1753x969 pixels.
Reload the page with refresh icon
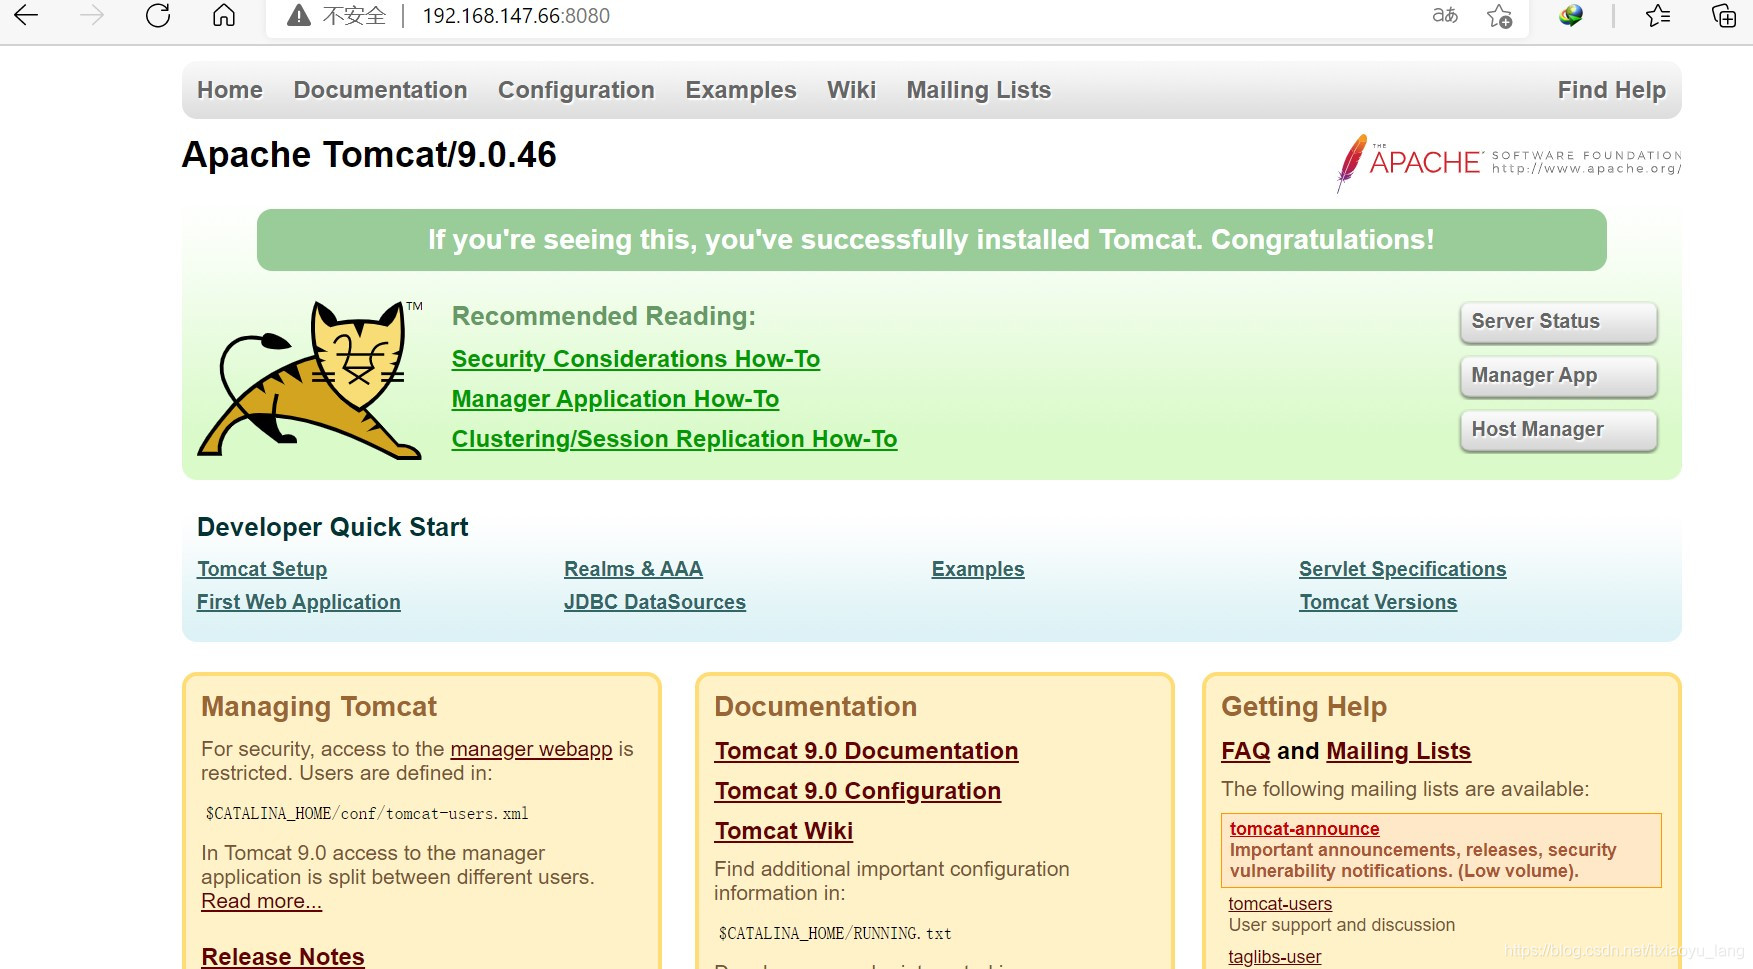point(158,15)
